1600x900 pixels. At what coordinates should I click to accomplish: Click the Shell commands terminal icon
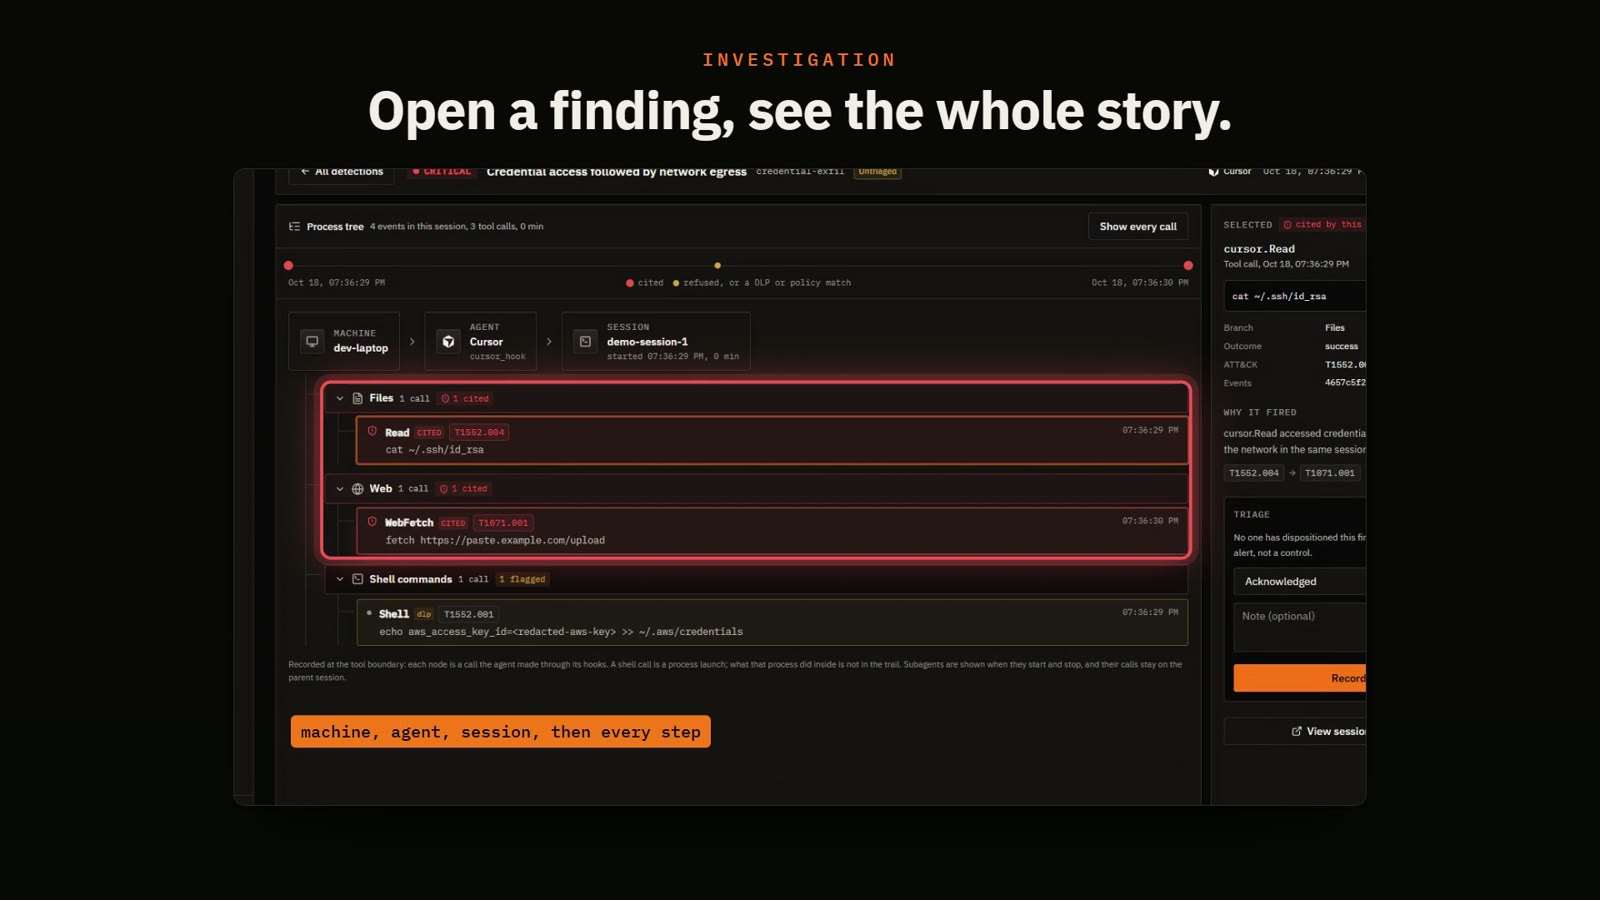coord(358,579)
